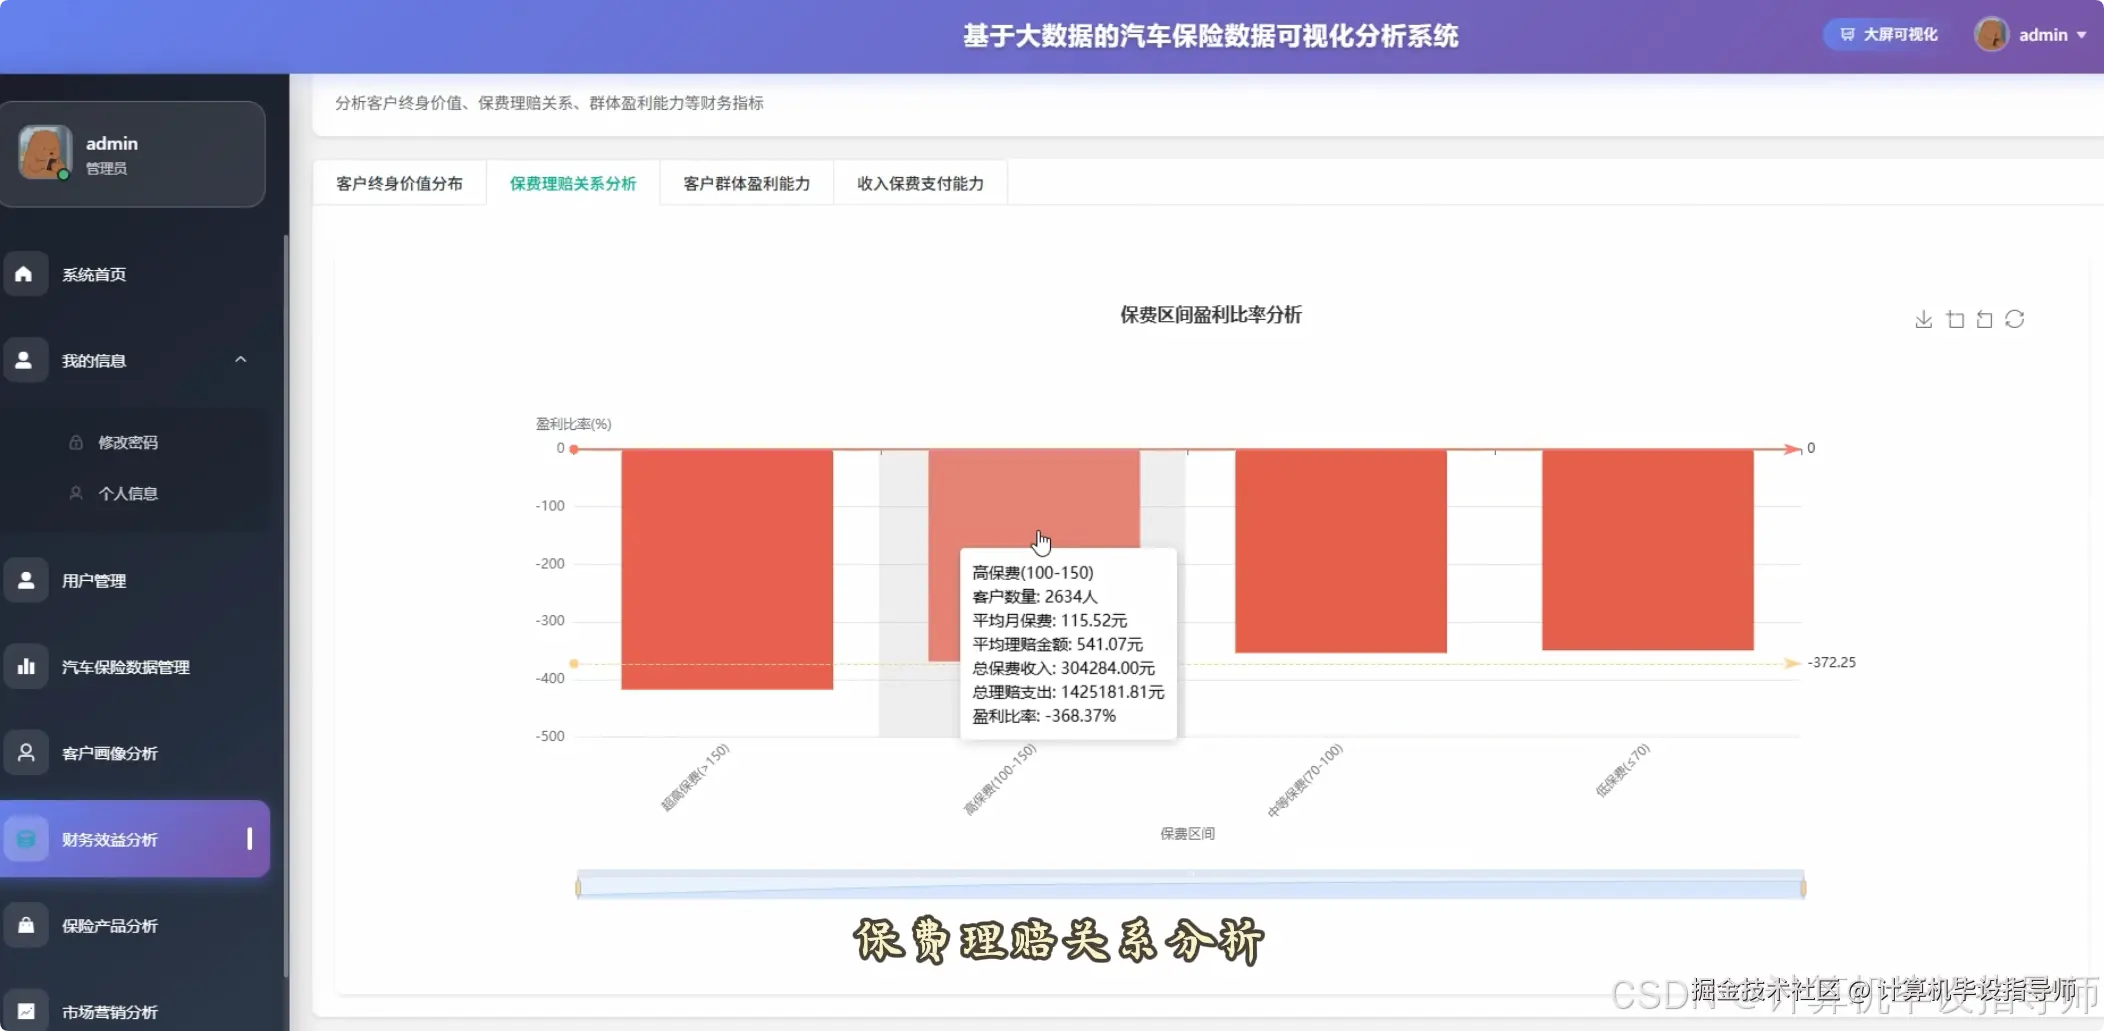
Task: Select the database icon for 财务效益分析
Action: (27, 838)
